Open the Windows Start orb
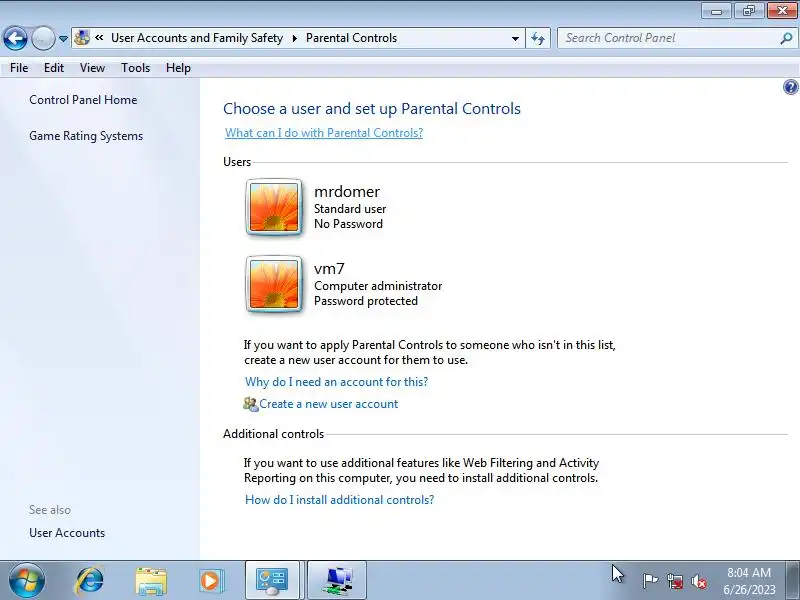800x600 pixels. pyautogui.click(x=27, y=581)
